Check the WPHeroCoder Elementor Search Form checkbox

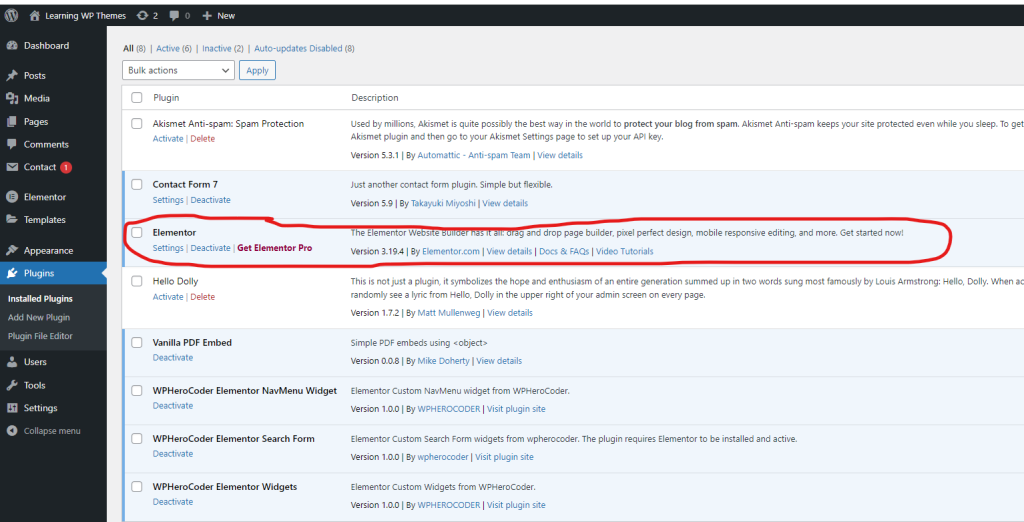pos(136,438)
